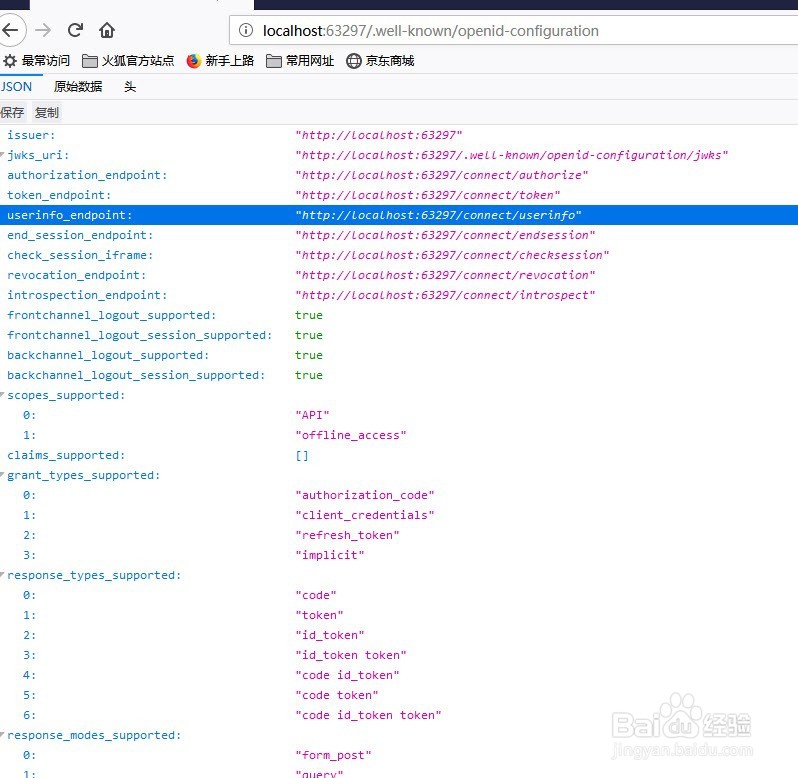Select the end_session_endpoint key
The image size is (798, 778).
click(x=80, y=235)
